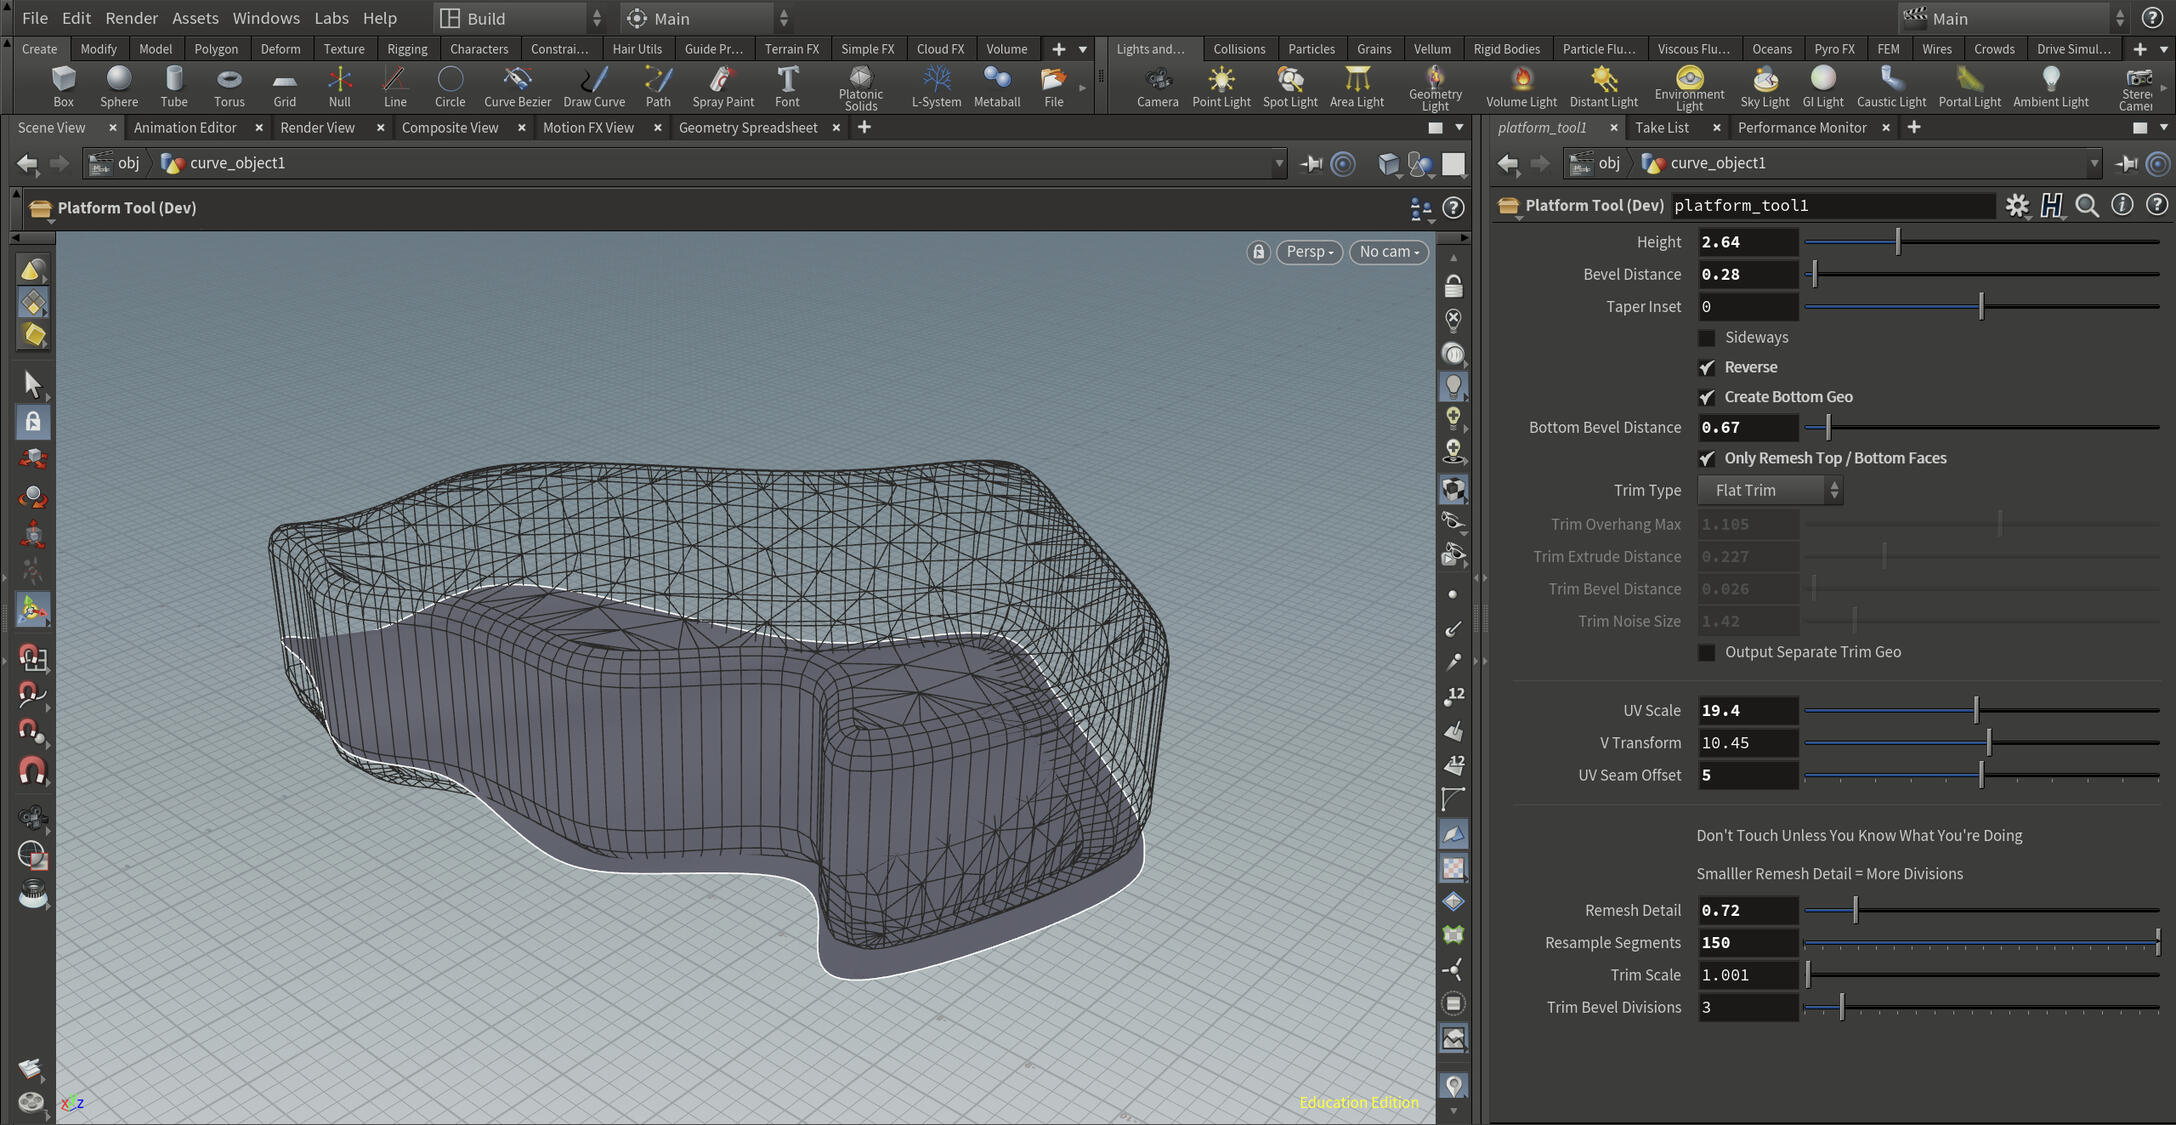Viewport: 2176px width, 1125px height.
Task: Open the Persp viewport menu
Action: pos(1309,252)
